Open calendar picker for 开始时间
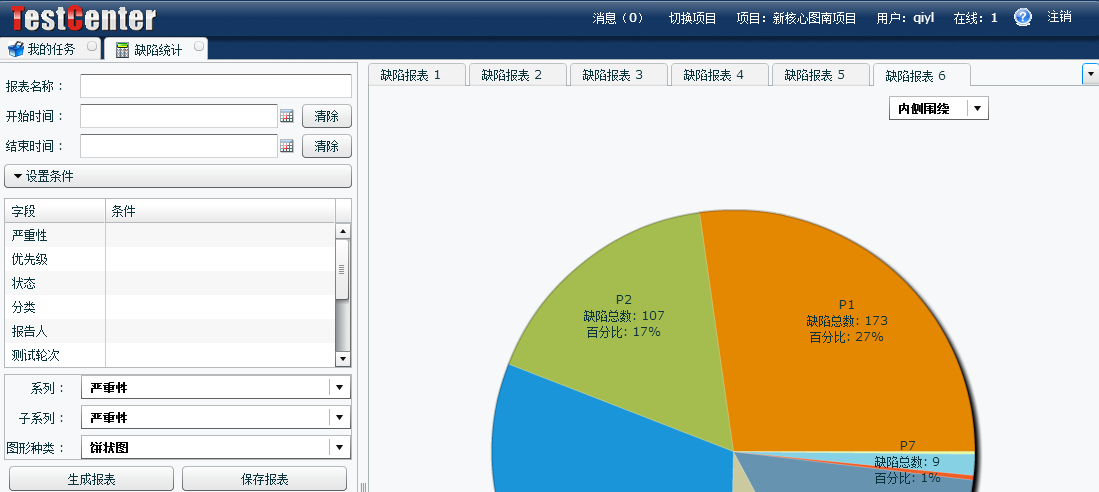The image size is (1099, 492). tap(287, 116)
